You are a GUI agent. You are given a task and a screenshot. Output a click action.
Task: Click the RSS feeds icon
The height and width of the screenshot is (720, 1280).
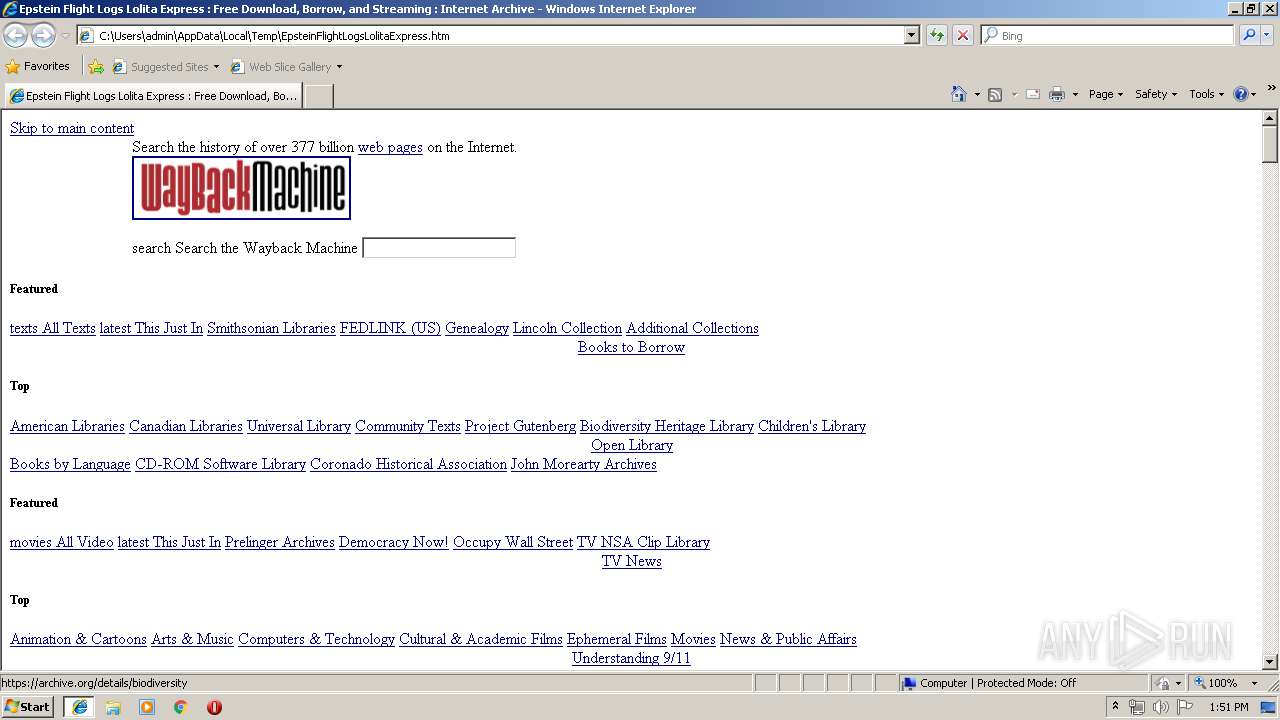[995, 94]
